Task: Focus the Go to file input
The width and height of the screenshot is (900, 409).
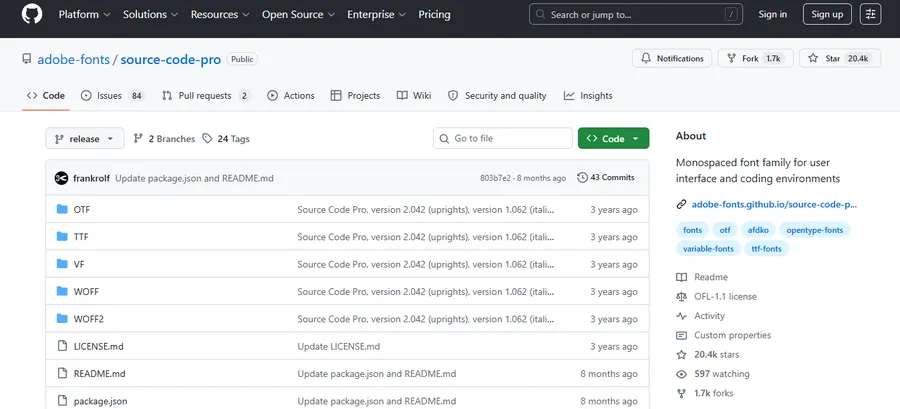Action: coord(503,138)
